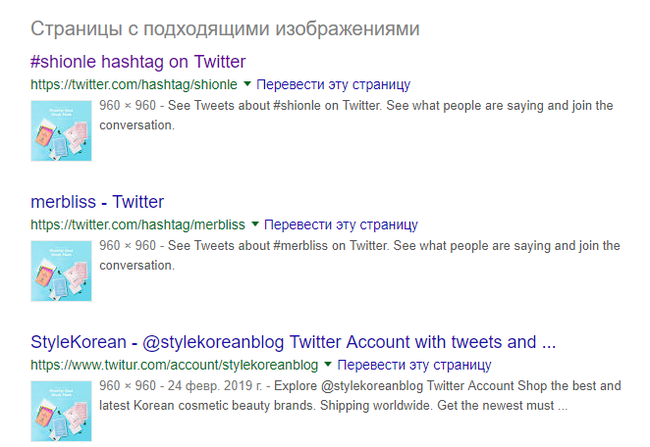Click the twitur.com/account/stylekoreanblog green URL
Screen dimensions: 650x447
(x=174, y=364)
